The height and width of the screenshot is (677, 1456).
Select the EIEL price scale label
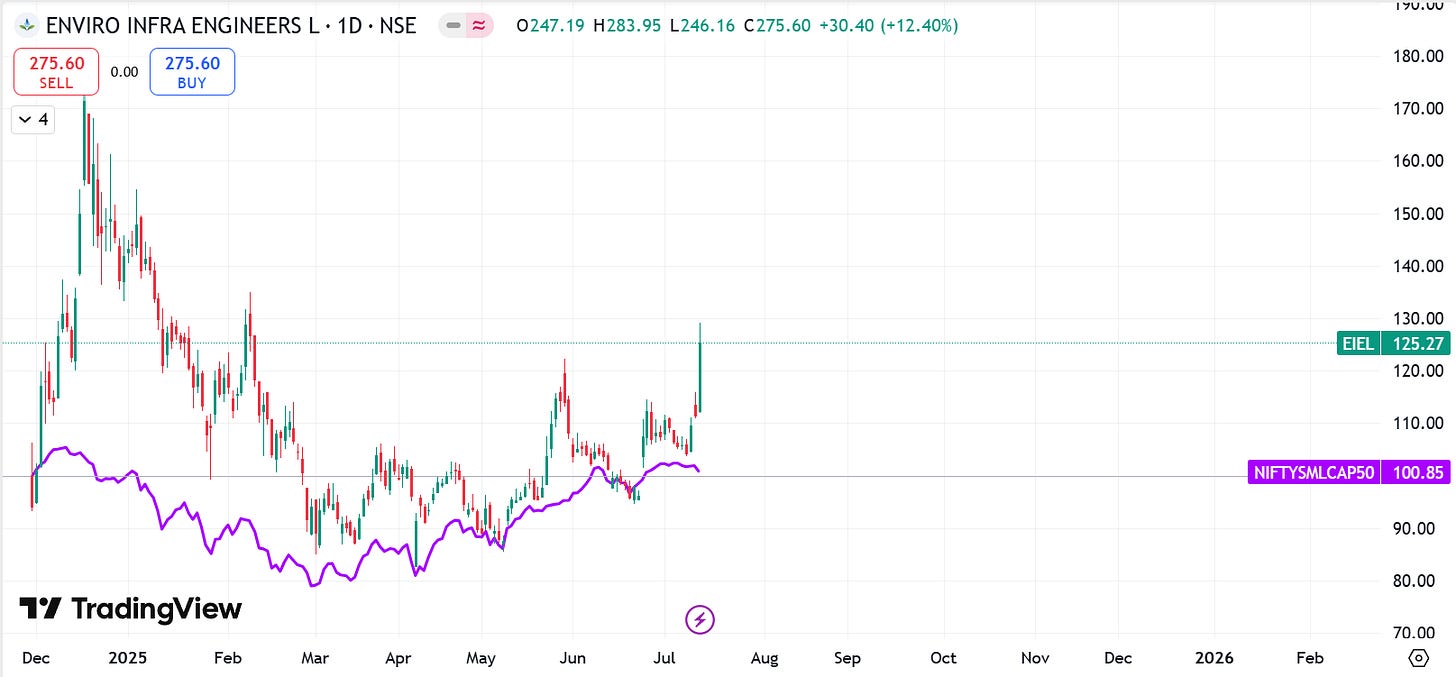coord(1358,344)
